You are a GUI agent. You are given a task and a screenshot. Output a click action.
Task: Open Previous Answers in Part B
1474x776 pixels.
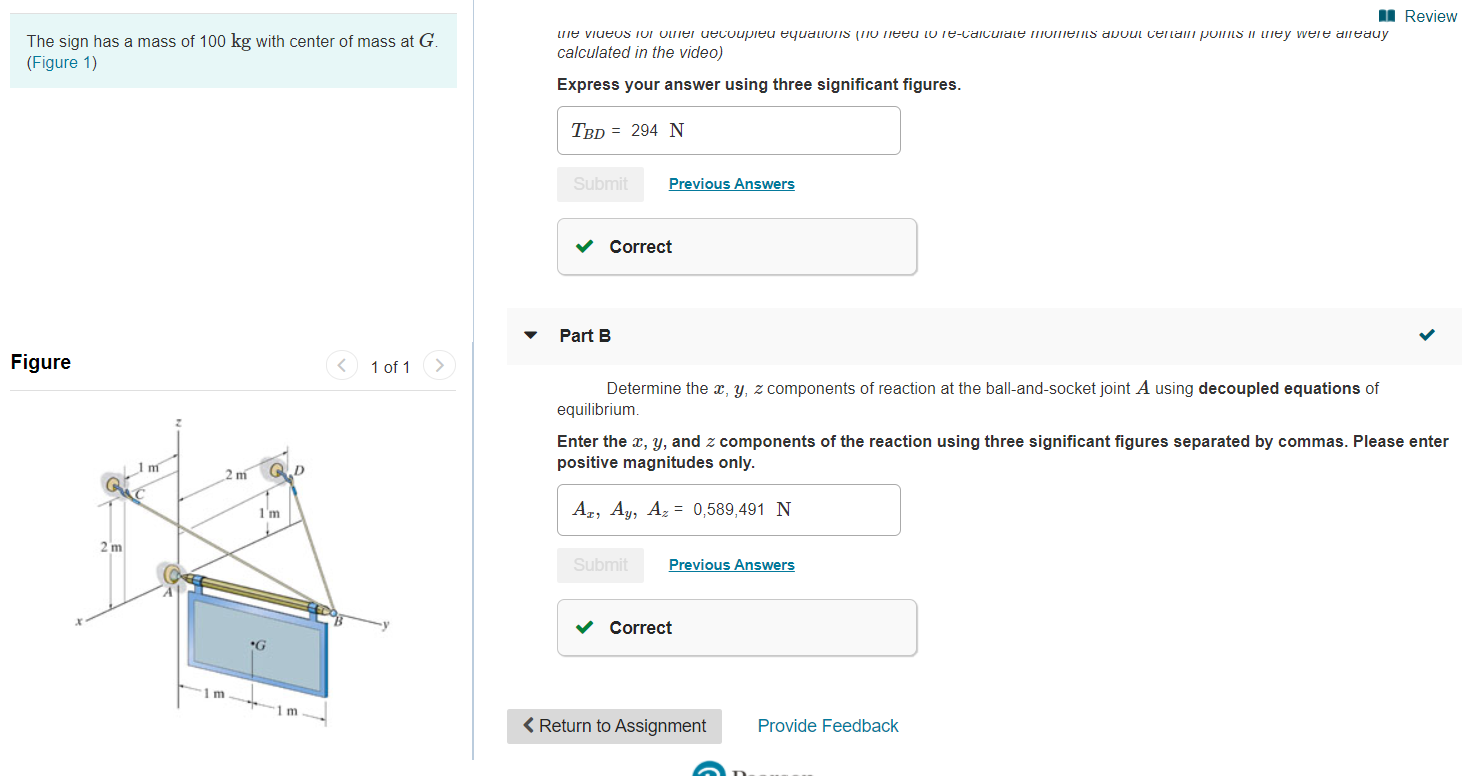pos(731,564)
